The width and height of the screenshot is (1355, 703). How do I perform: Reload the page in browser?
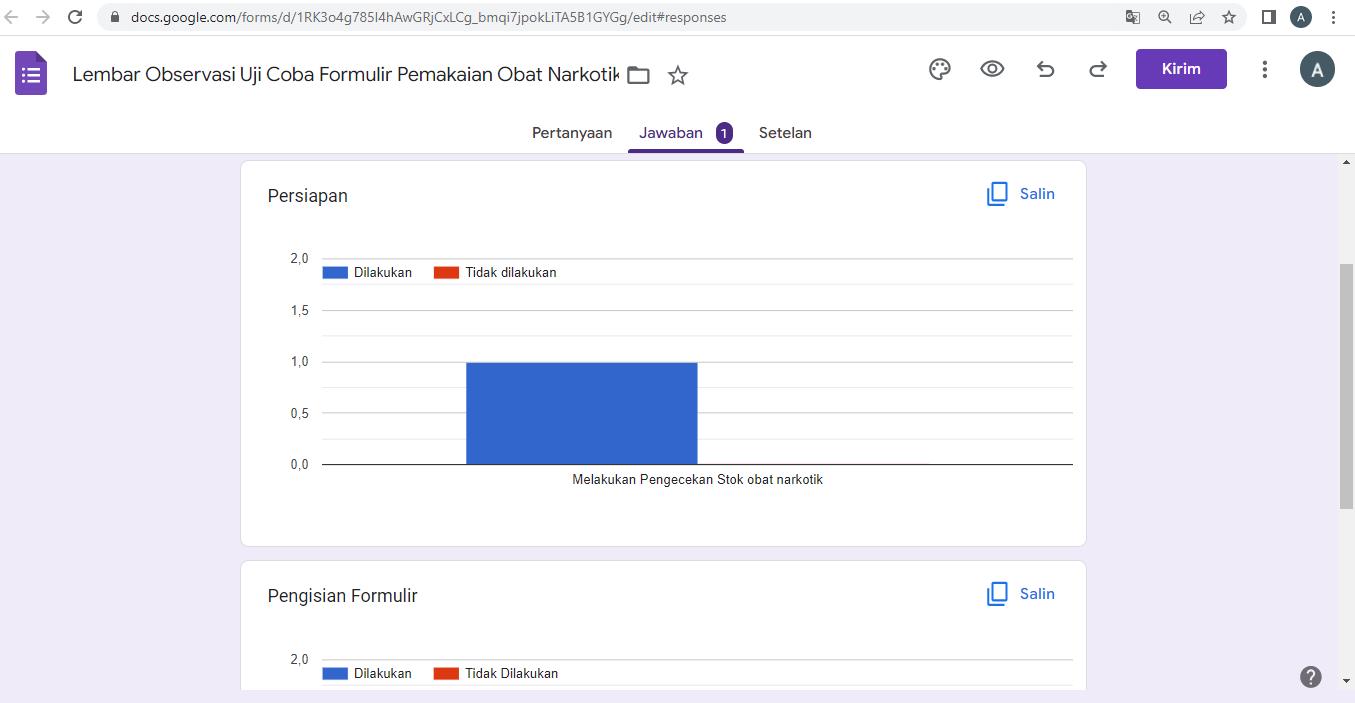(x=75, y=17)
